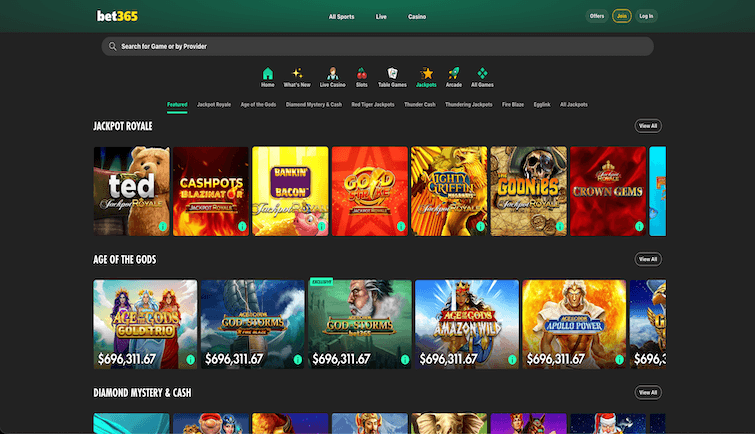The width and height of the screenshot is (755, 434).
Task: Open Ted Jackpot Royale game tile
Action: pos(131,191)
